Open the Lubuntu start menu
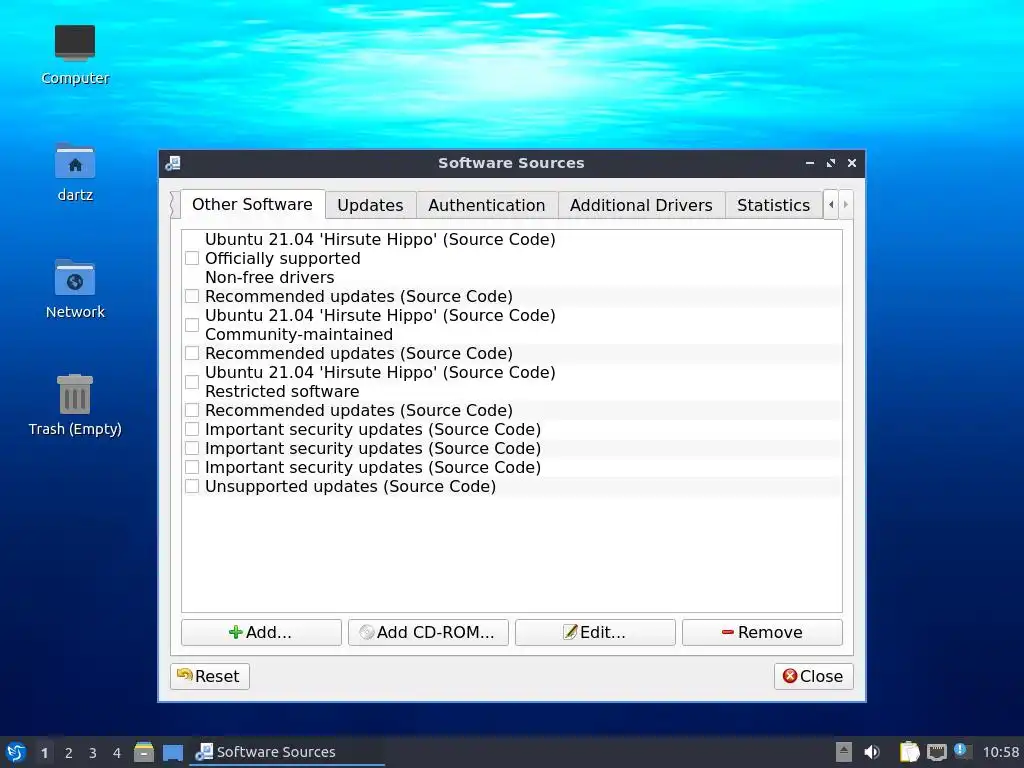 coord(16,752)
